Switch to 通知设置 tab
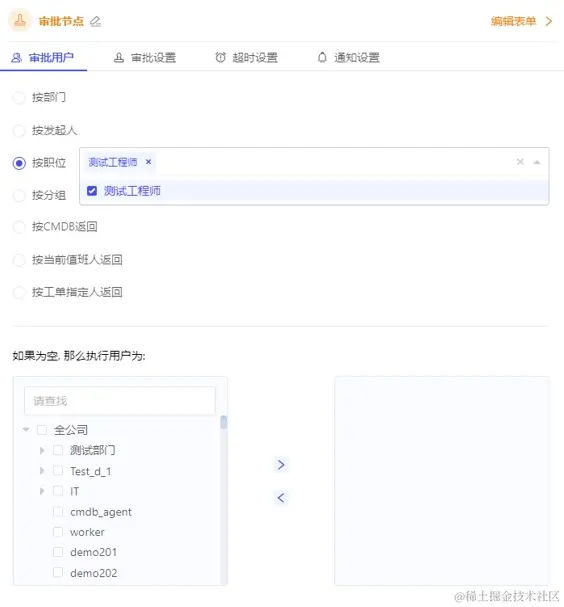The width and height of the screenshot is (564, 607). (348, 58)
